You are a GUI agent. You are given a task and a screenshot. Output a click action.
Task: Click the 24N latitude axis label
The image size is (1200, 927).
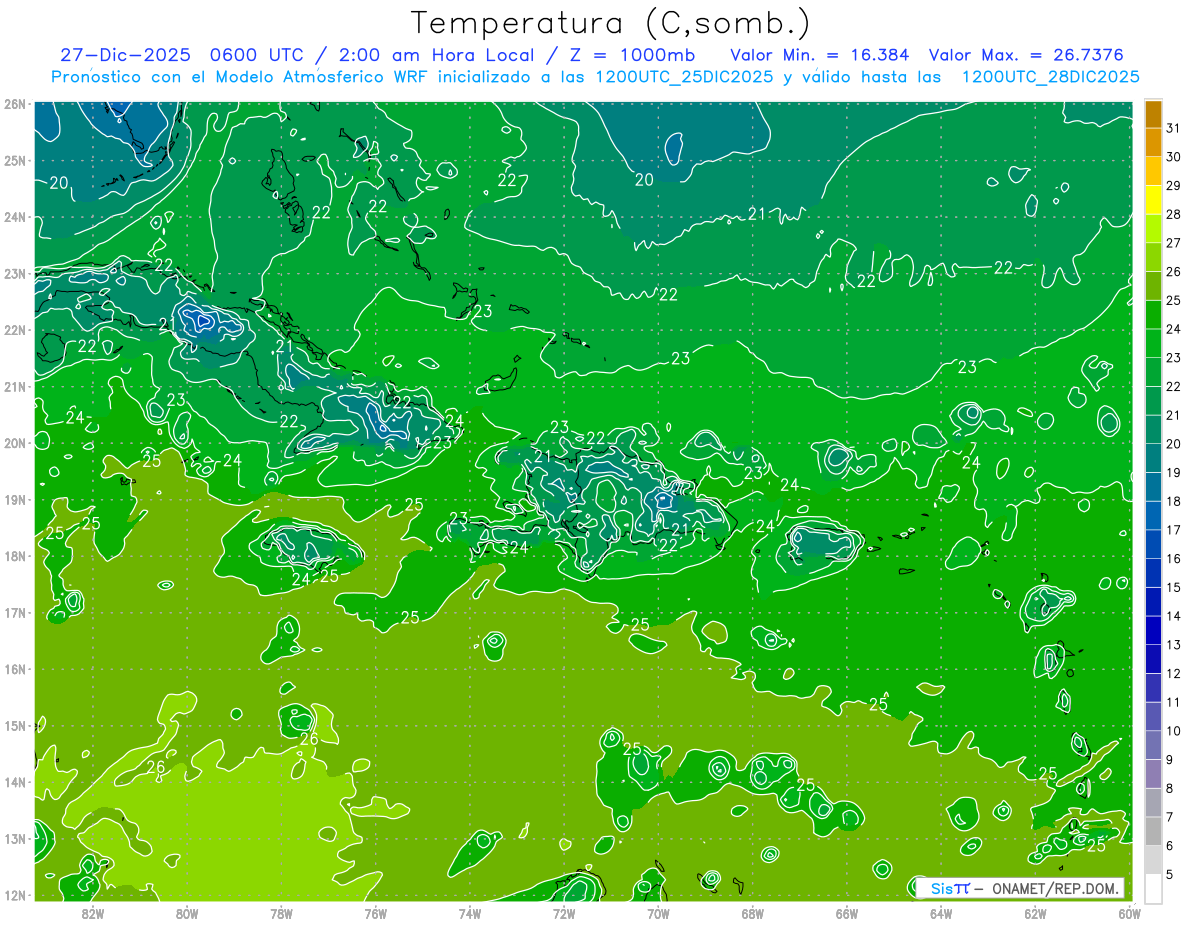click(x=14, y=217)
